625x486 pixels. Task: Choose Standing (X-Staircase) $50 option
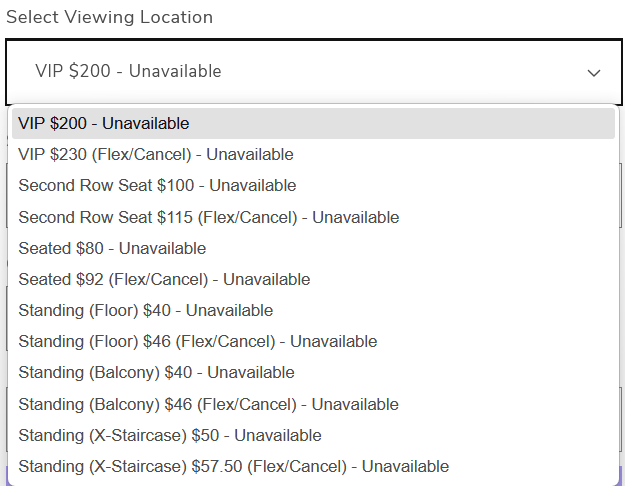(313, 435)
